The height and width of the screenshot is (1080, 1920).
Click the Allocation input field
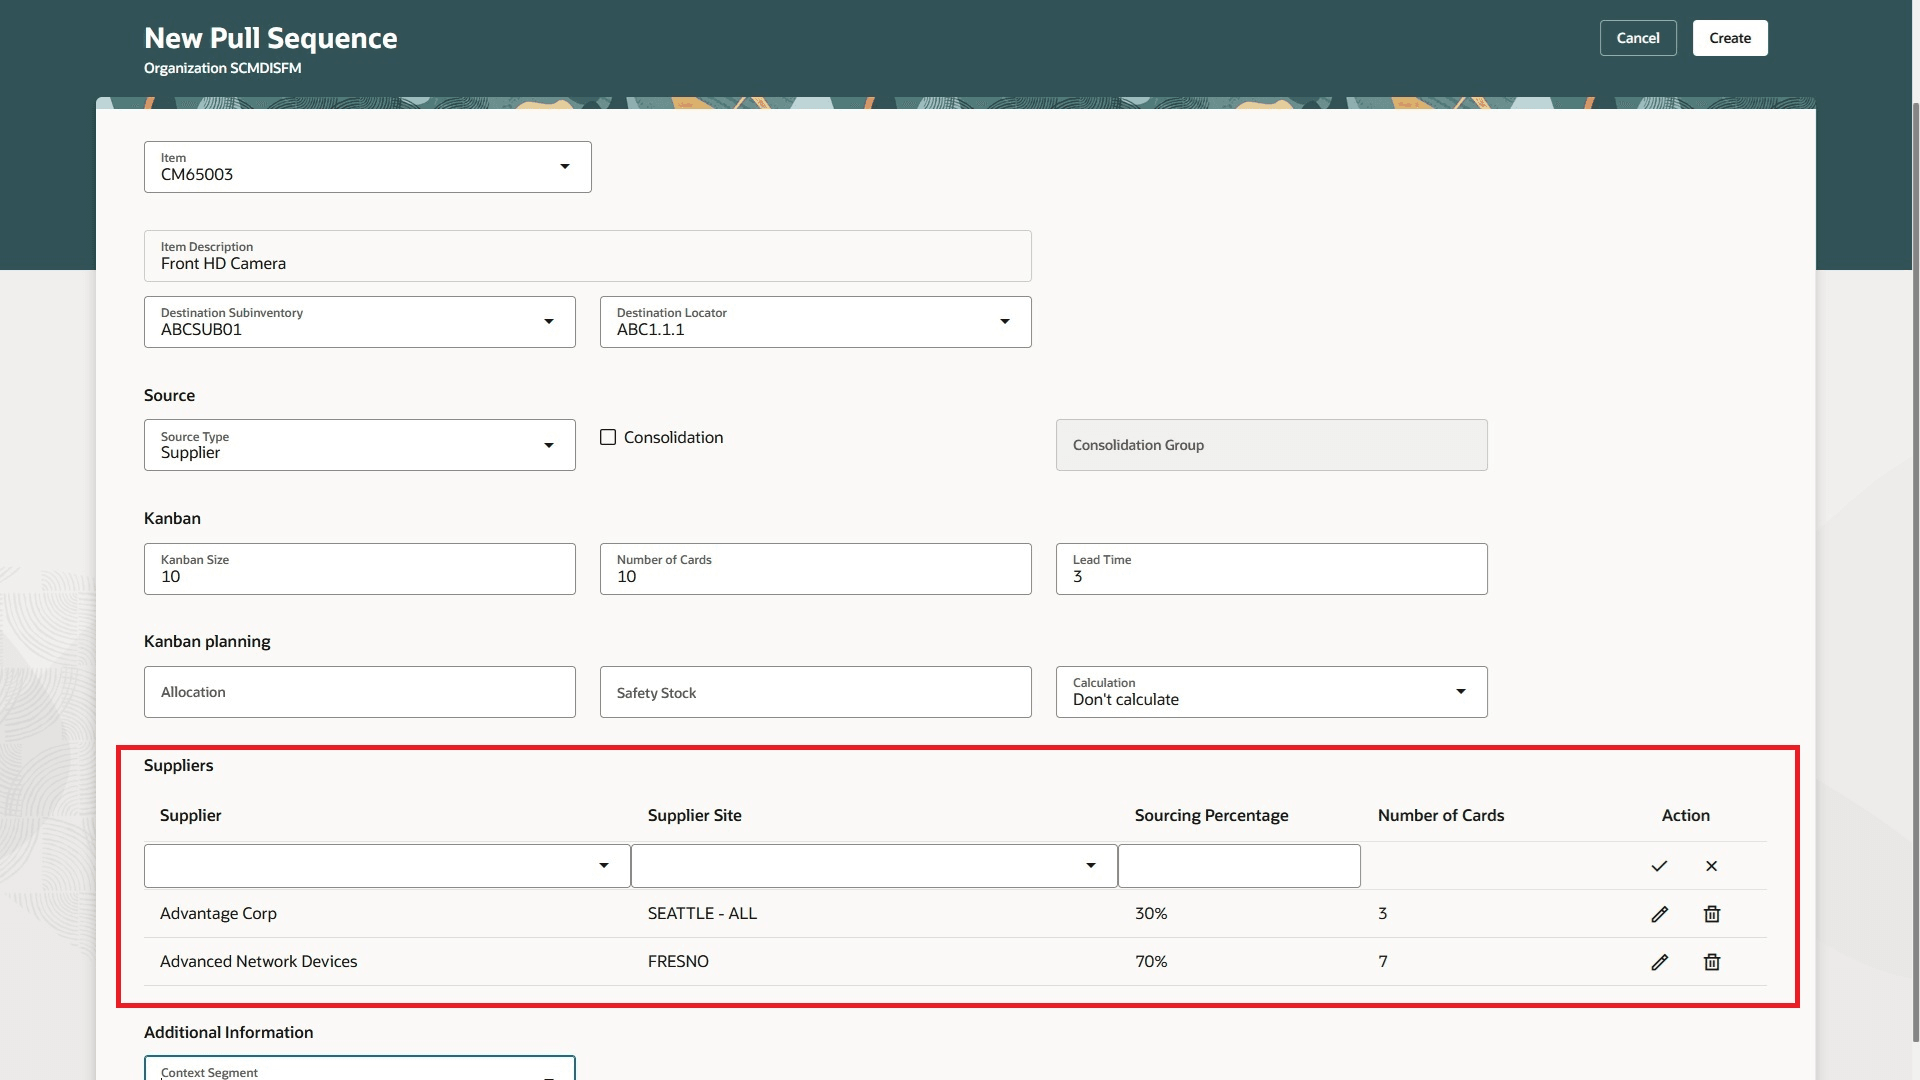[360, 692]
